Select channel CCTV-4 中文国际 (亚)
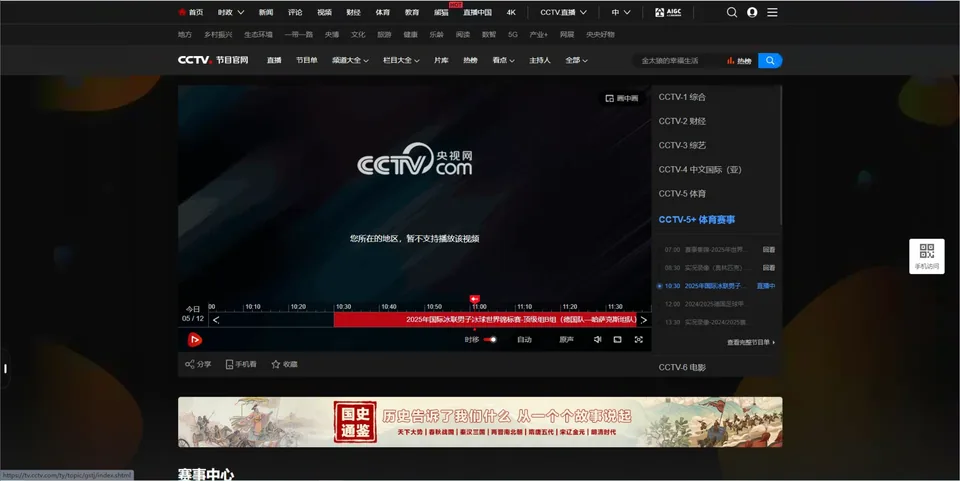 [700, 170]
